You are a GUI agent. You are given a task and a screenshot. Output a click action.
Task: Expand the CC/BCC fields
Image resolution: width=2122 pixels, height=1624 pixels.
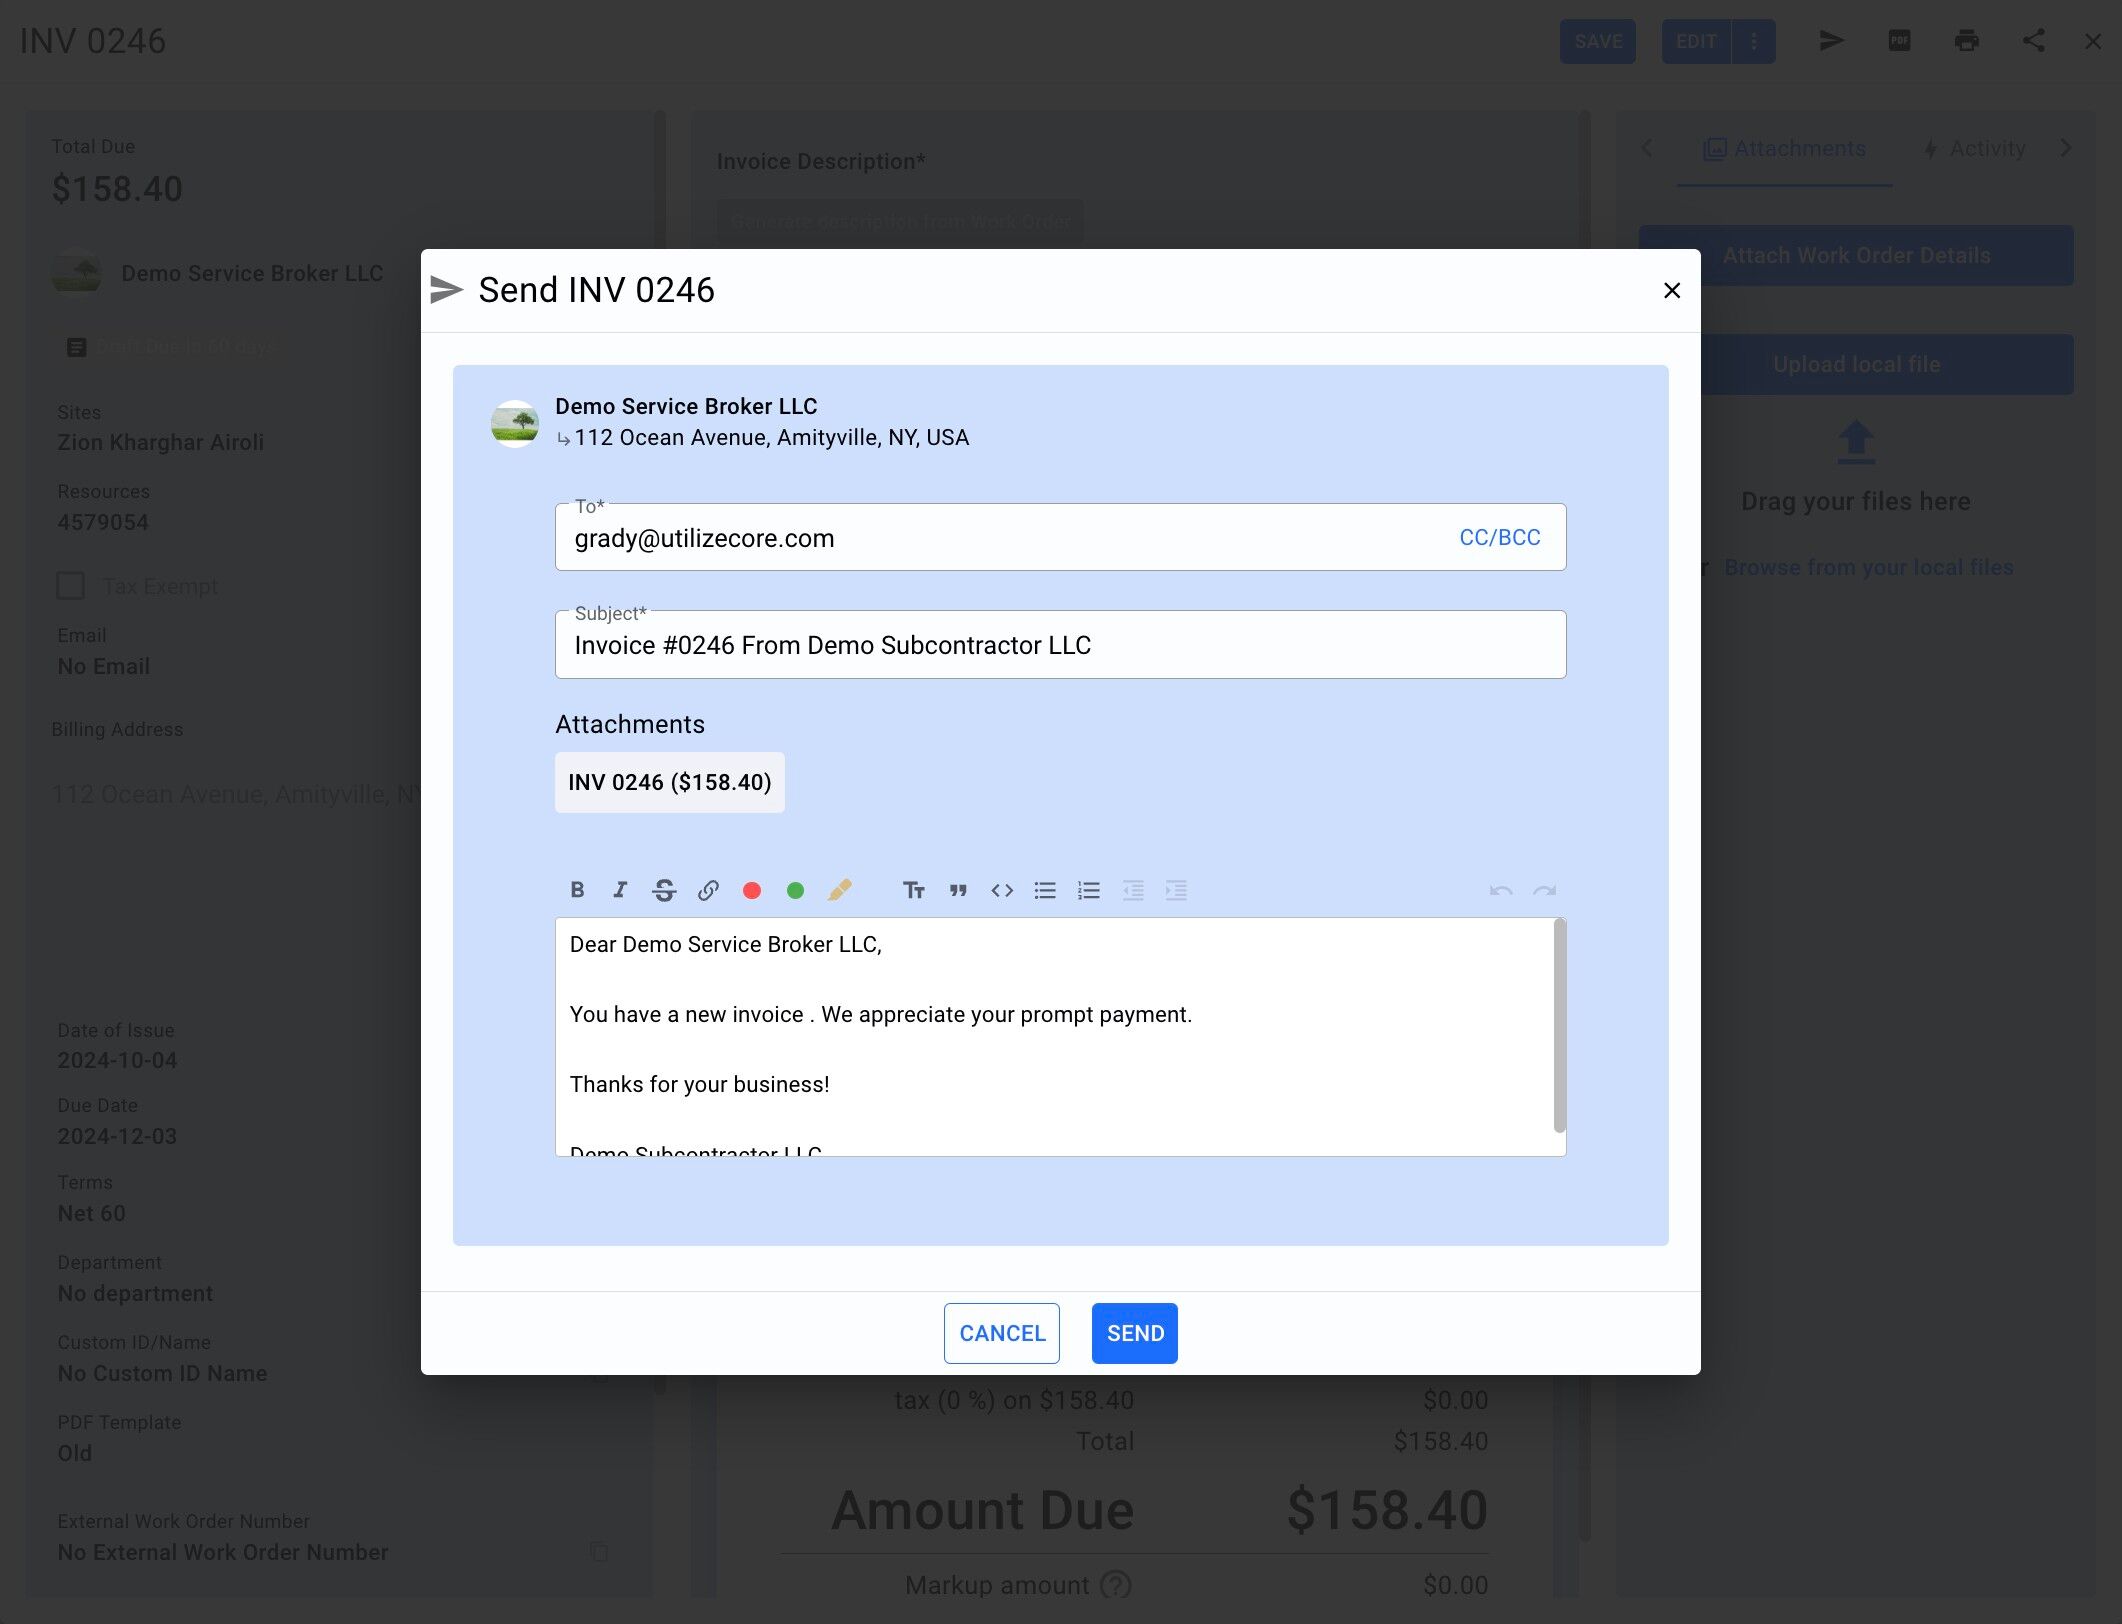[x=1499, y=538]
